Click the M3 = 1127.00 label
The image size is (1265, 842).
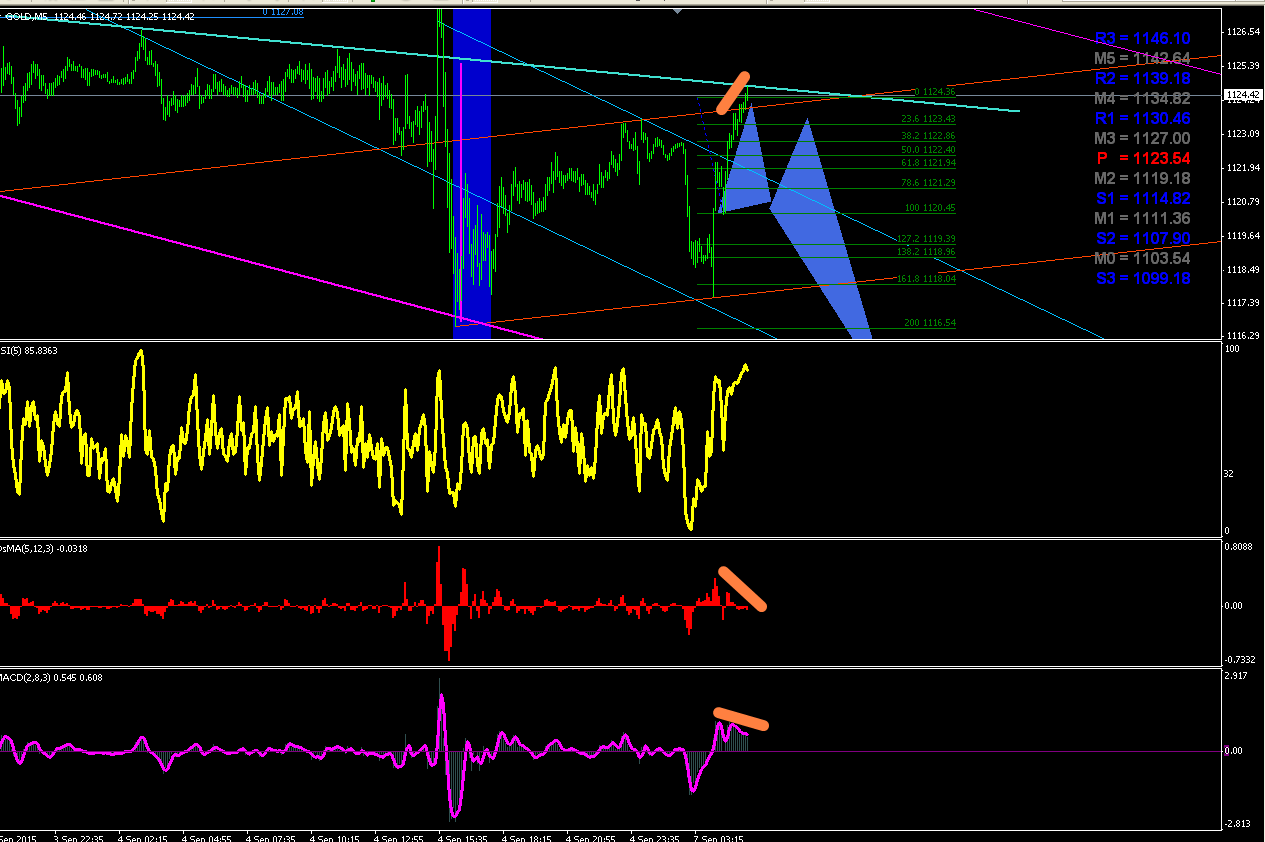1142,138
